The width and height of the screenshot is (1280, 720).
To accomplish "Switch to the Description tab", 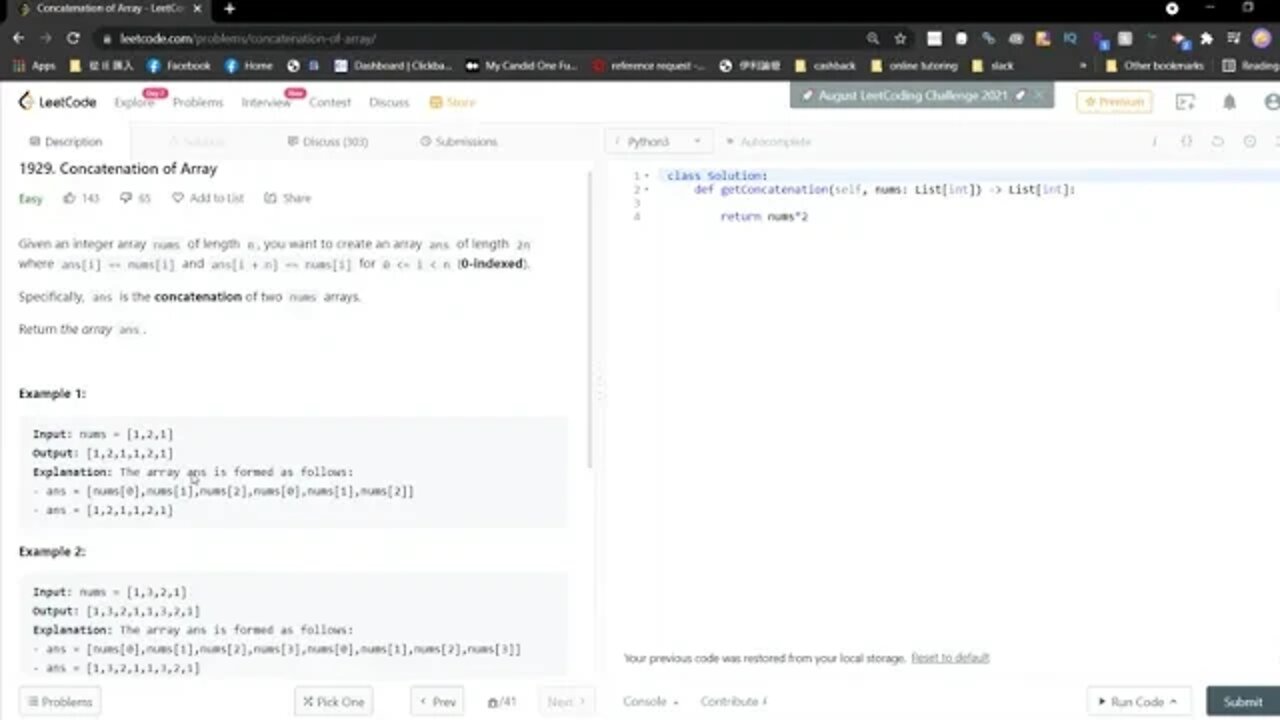I will point(65,142).
